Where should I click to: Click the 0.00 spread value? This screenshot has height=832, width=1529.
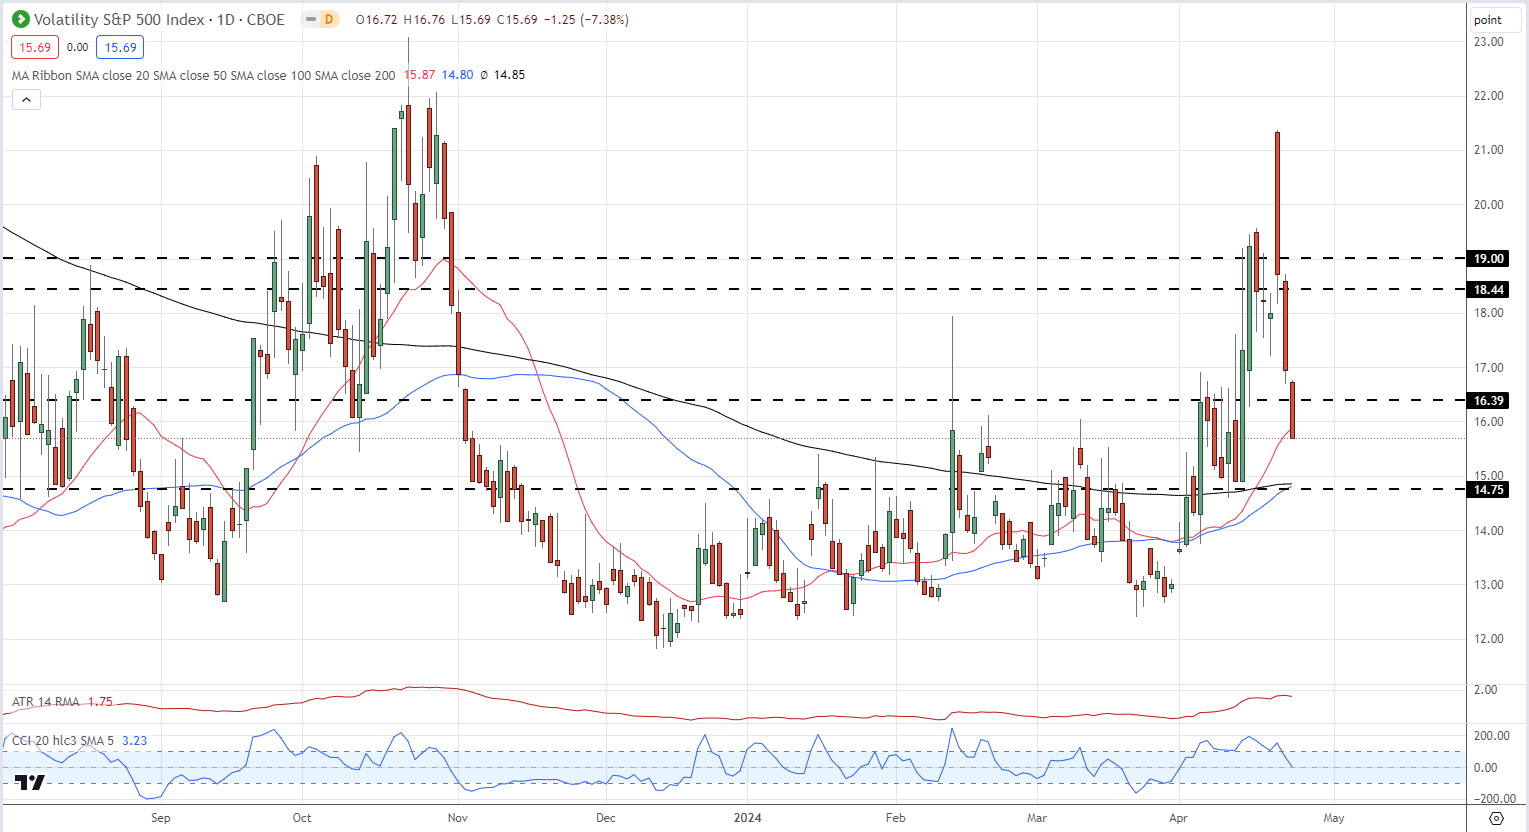click(77, 47)
